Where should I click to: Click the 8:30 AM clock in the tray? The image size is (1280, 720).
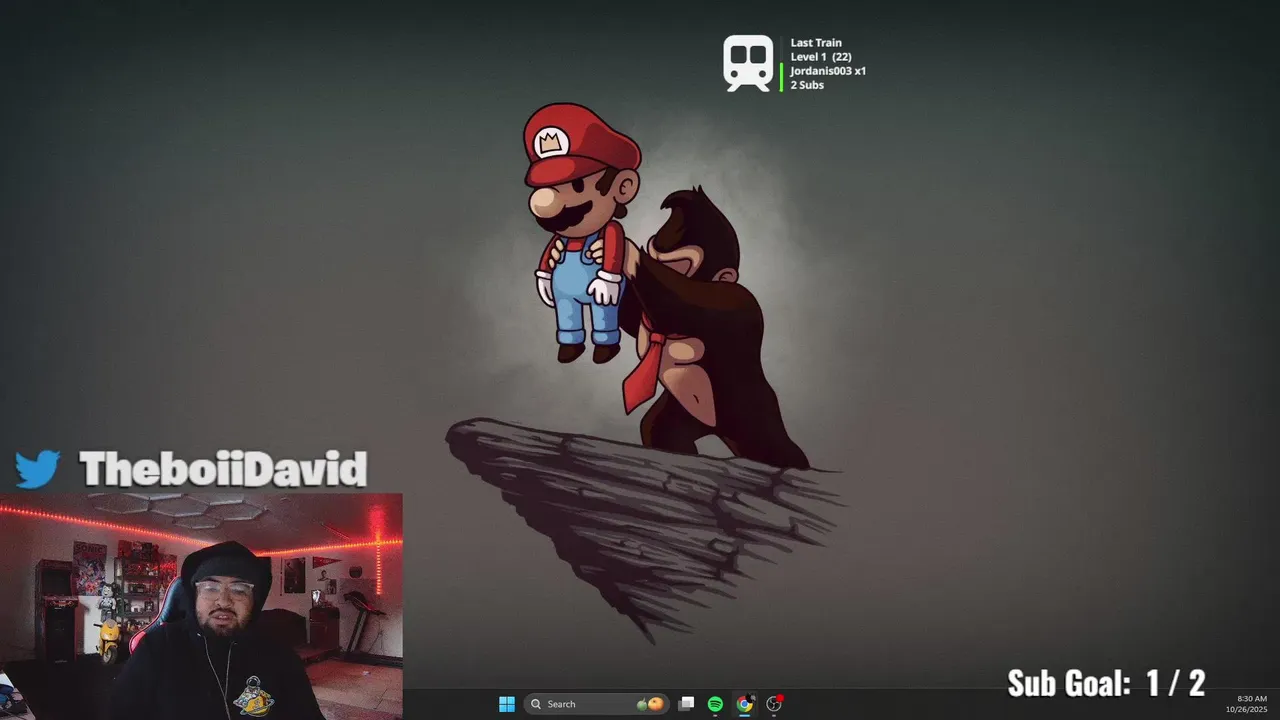pos(1252,699)
